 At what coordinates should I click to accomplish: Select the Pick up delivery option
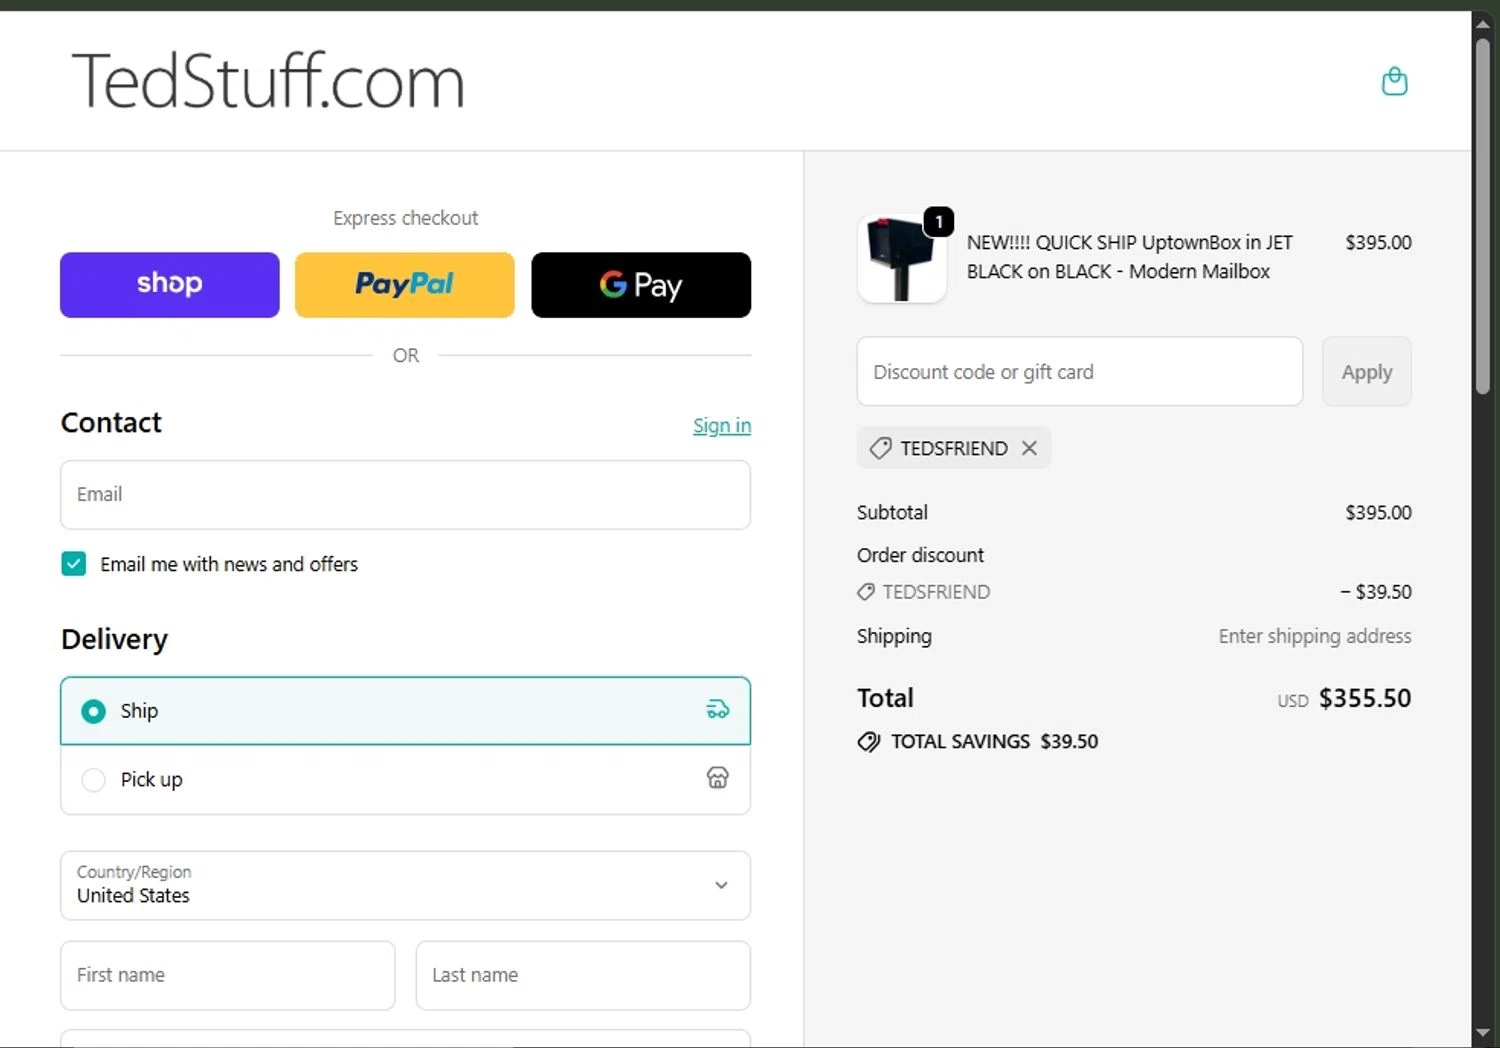(x=405, y=780)
